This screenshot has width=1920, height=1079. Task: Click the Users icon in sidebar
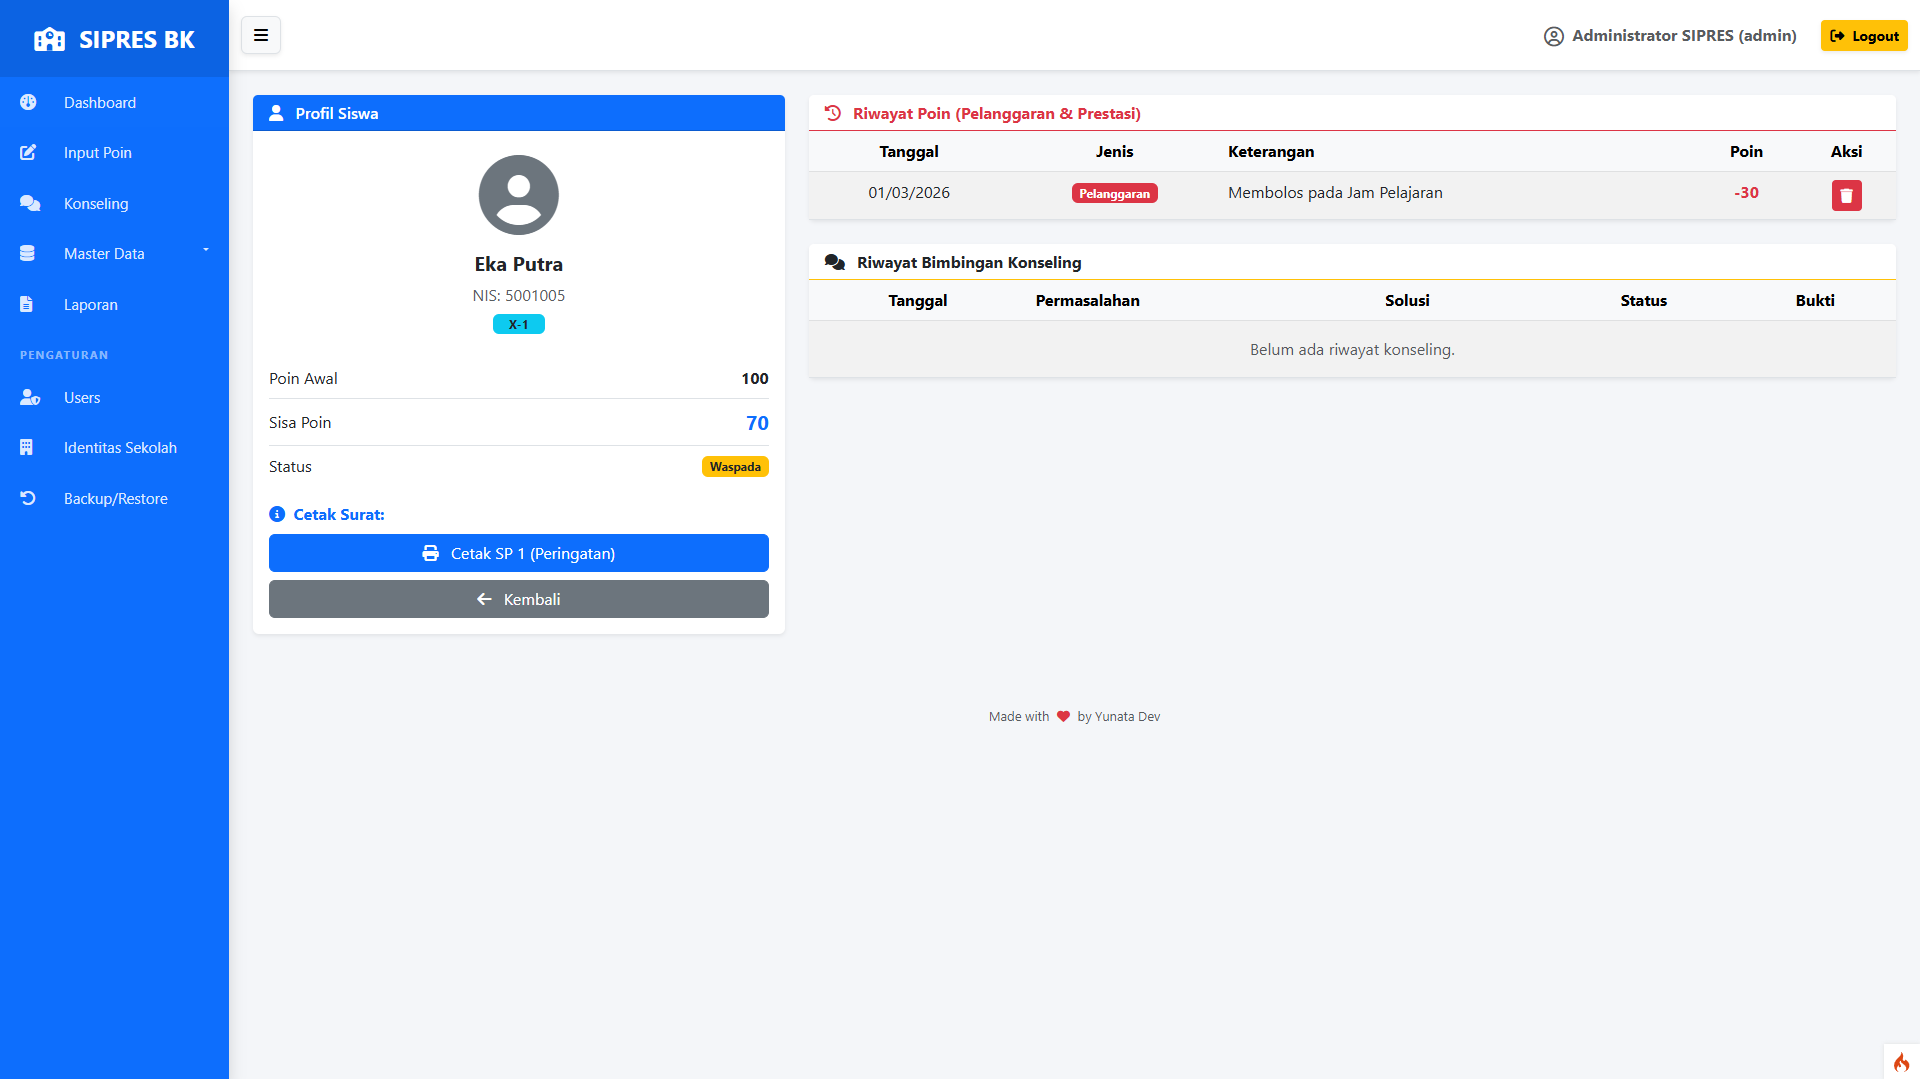tap(29, 398)
